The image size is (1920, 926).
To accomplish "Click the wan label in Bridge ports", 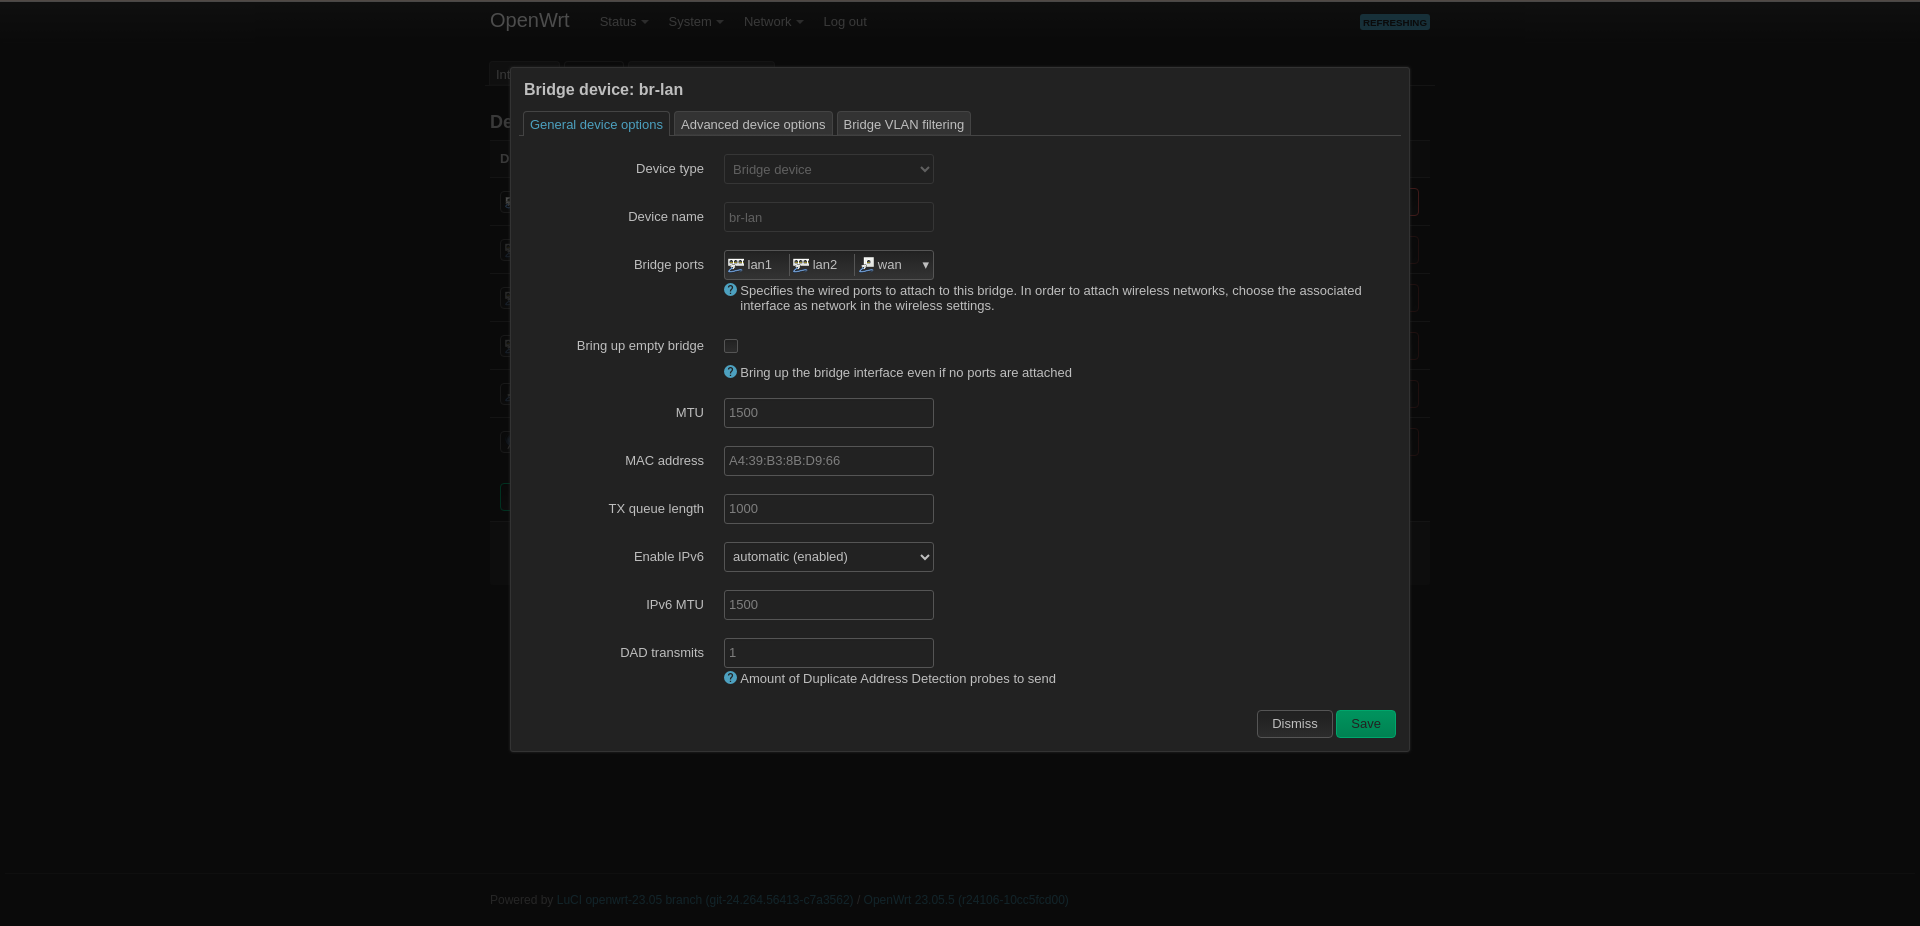I will click(x=889, y=265).
